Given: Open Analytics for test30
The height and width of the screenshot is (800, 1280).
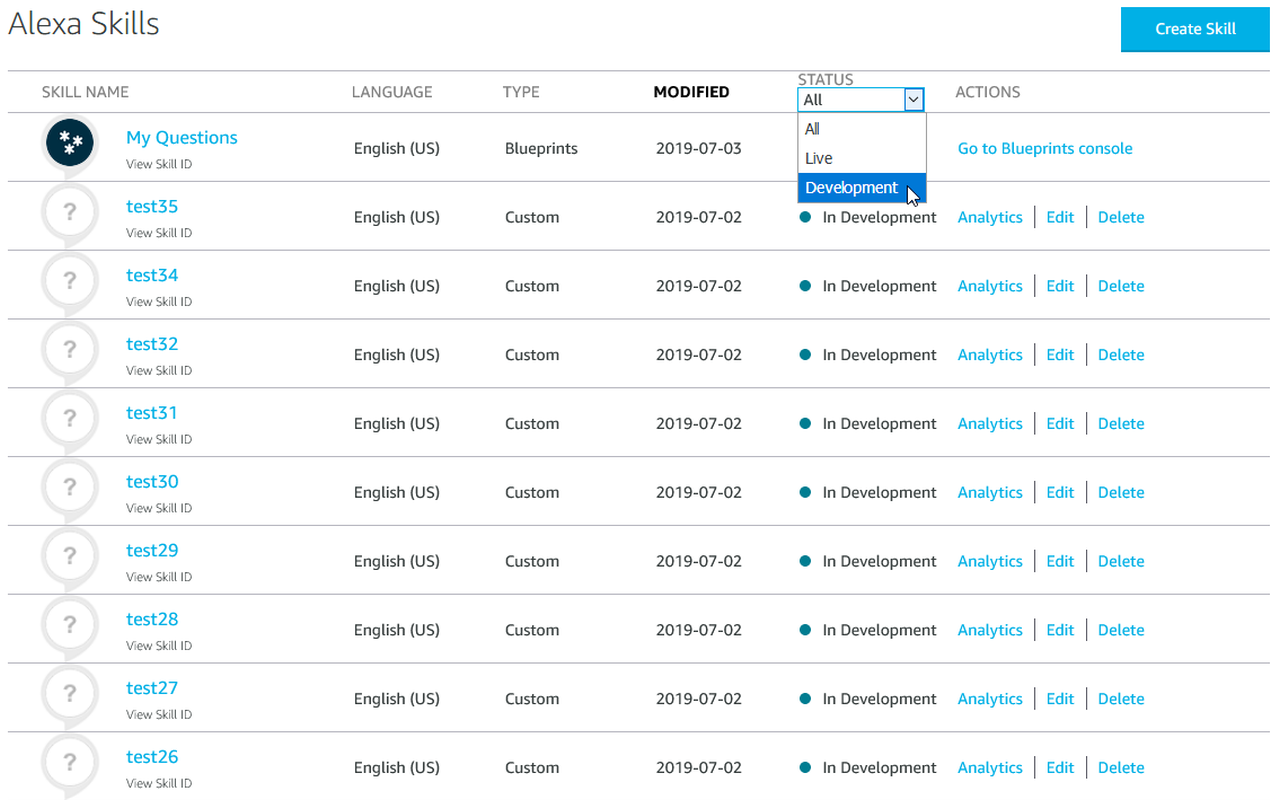Looking at the screenshot, I should click(x=990, y=493).
